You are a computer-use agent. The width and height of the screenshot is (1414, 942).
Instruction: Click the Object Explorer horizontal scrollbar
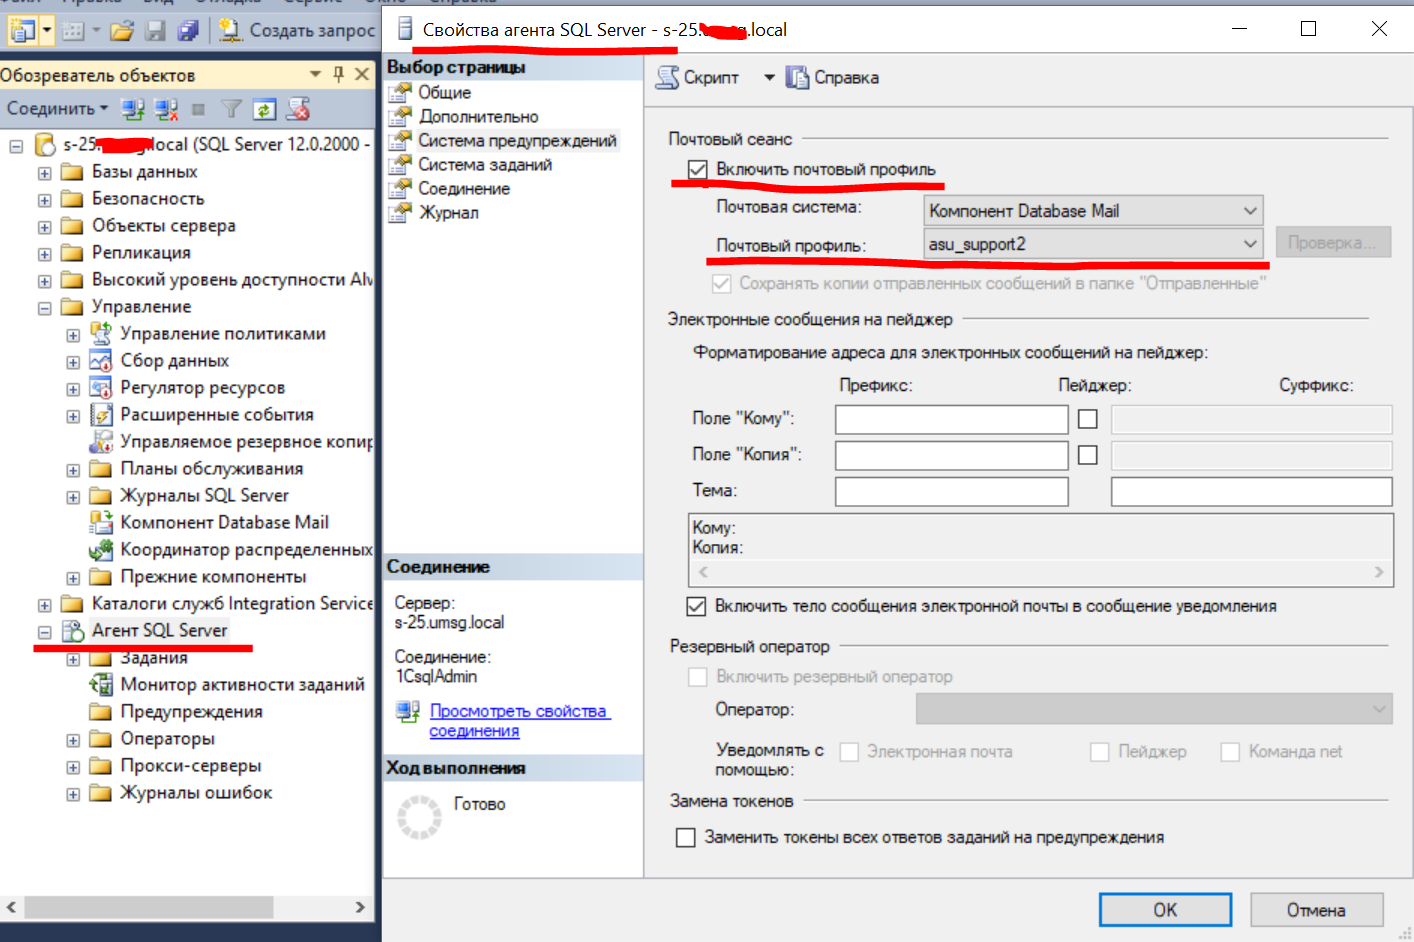click(148, 907)
